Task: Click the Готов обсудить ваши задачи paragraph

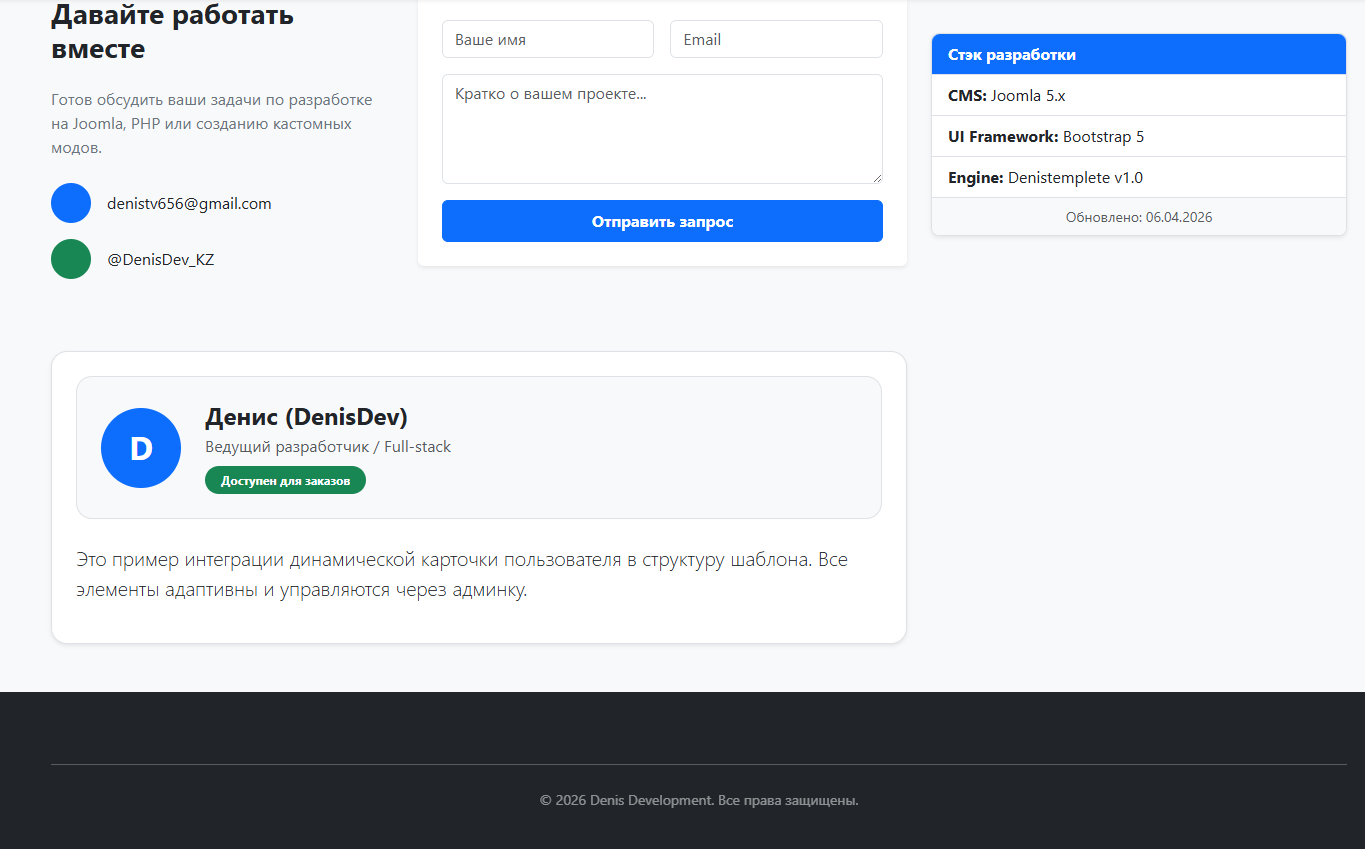Action: pyautogui.click(x=212, y=124)
